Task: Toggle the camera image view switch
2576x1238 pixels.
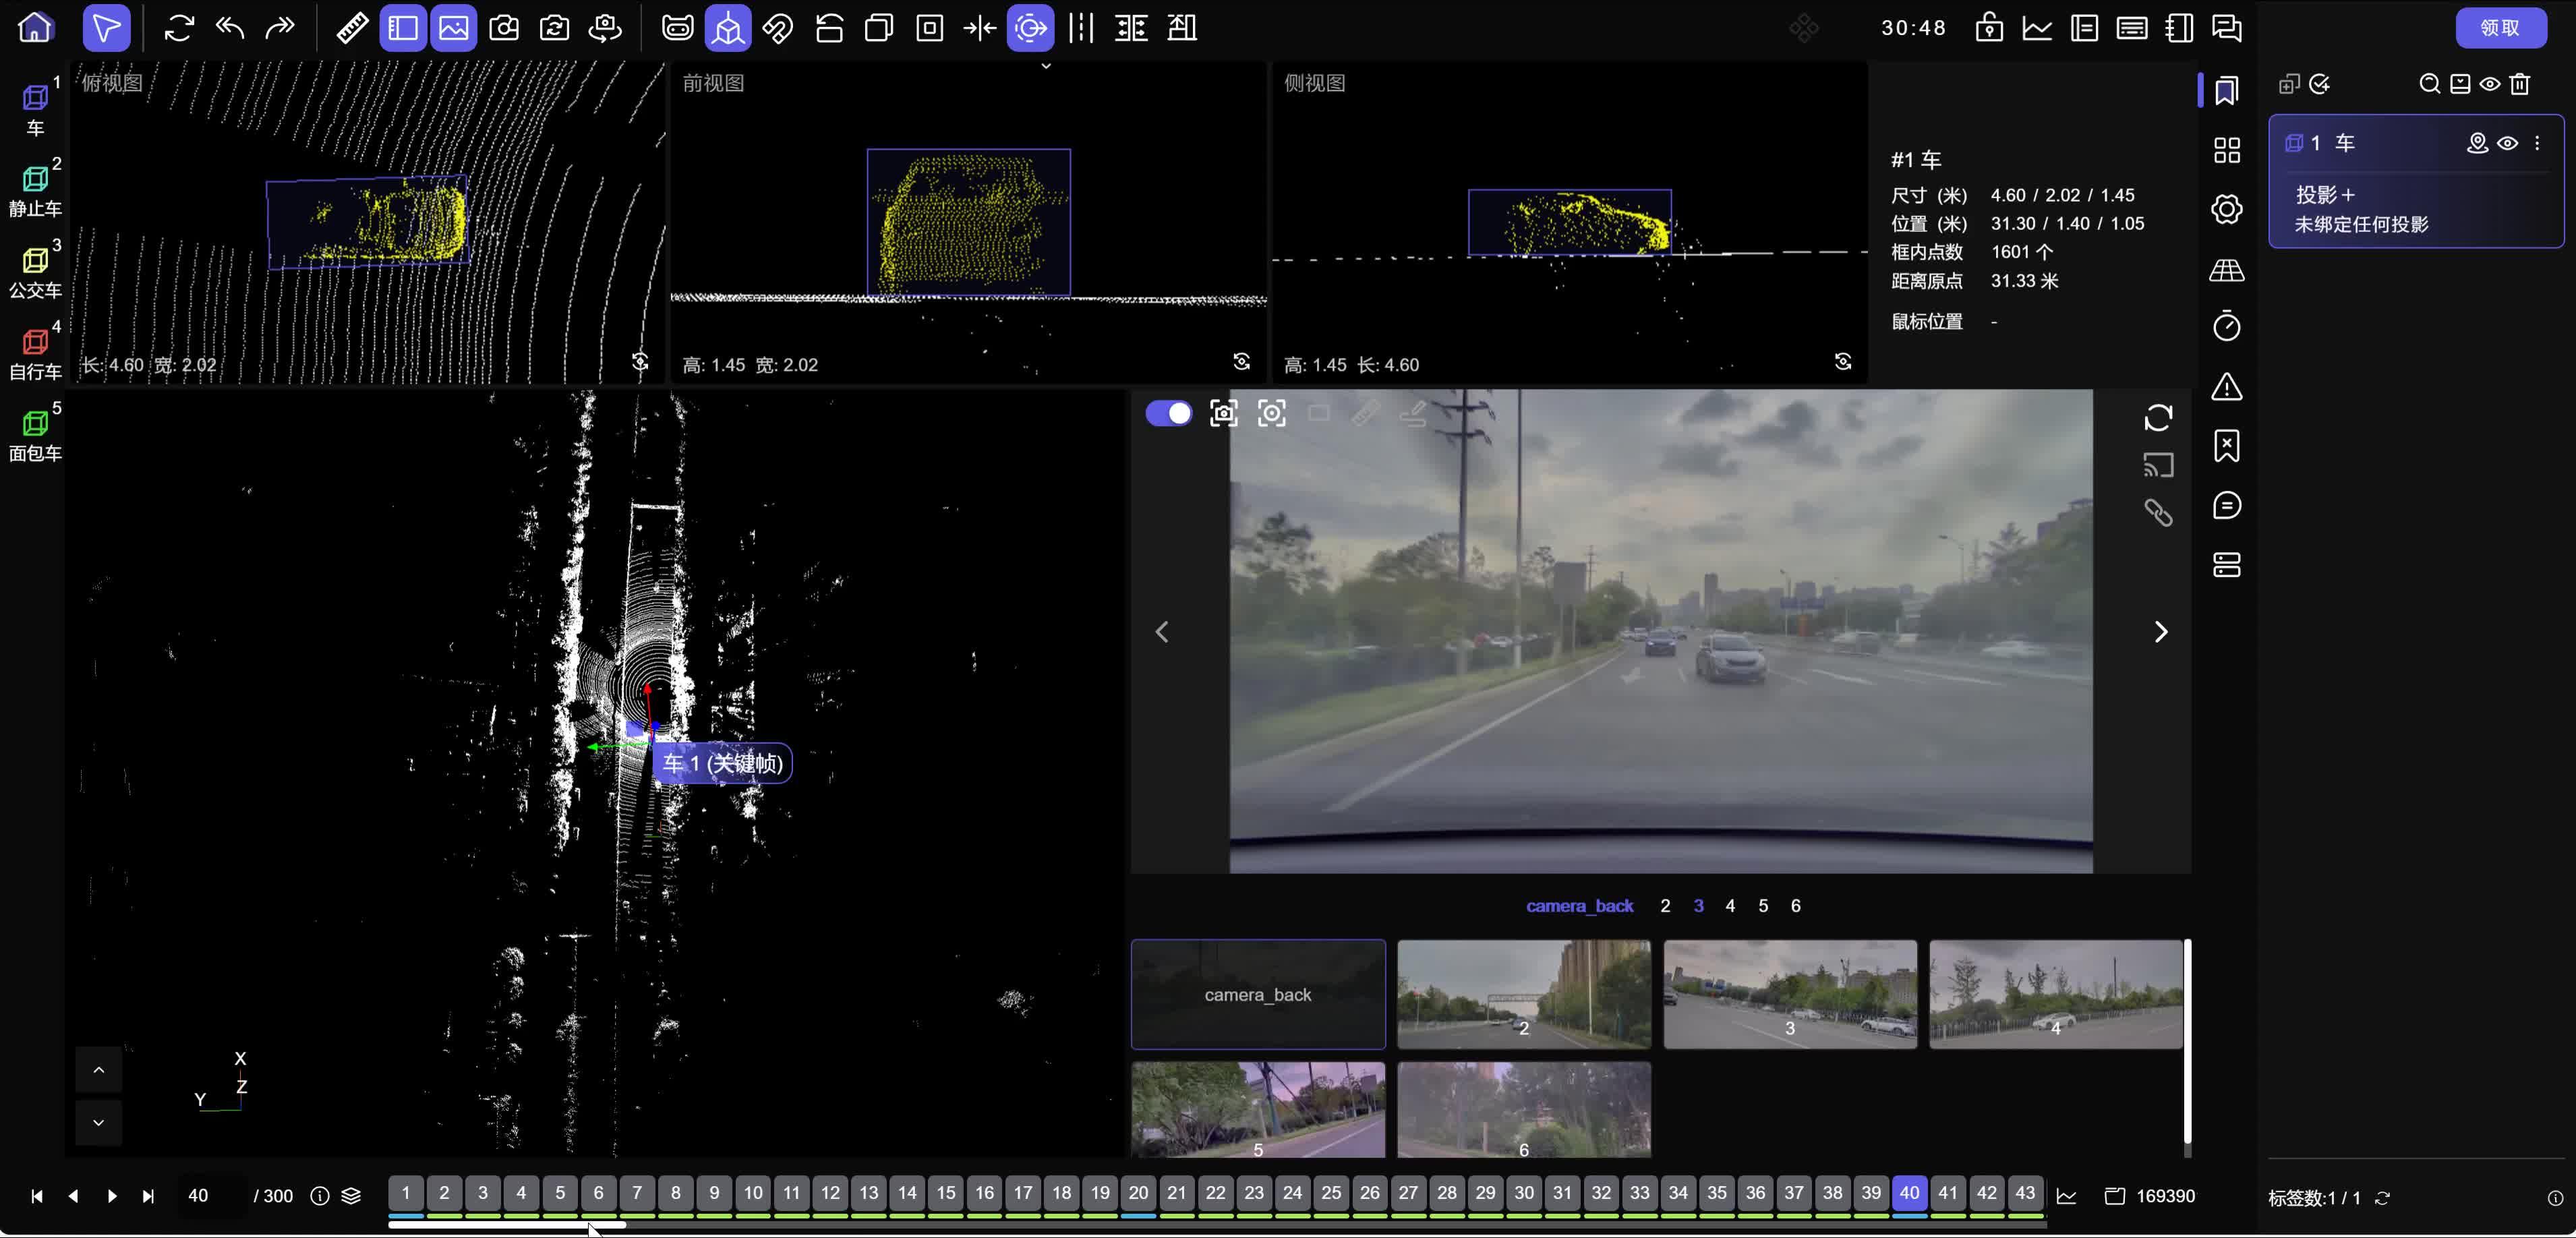Action: [1168, 413]
